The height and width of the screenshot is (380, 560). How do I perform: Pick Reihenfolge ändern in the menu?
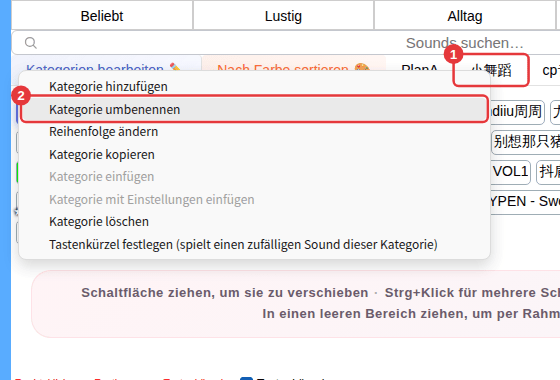254,131
